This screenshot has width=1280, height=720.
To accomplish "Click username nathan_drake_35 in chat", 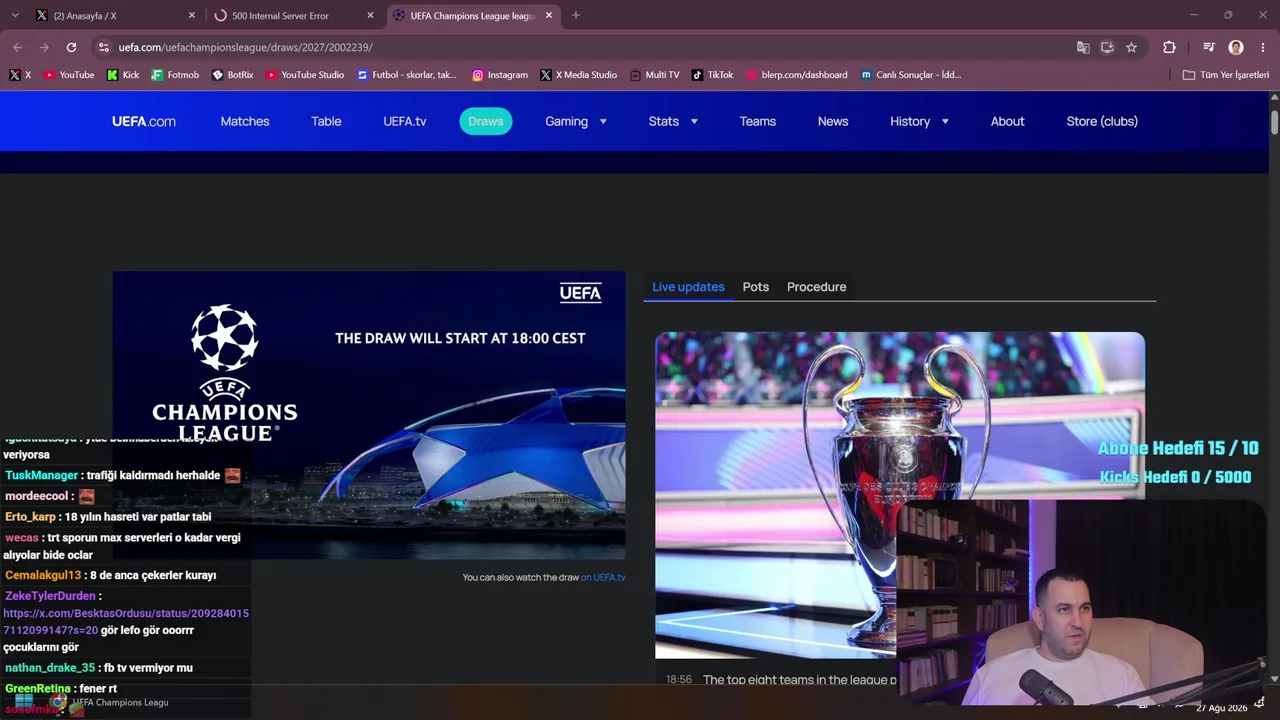I will (x=50, y=667).
